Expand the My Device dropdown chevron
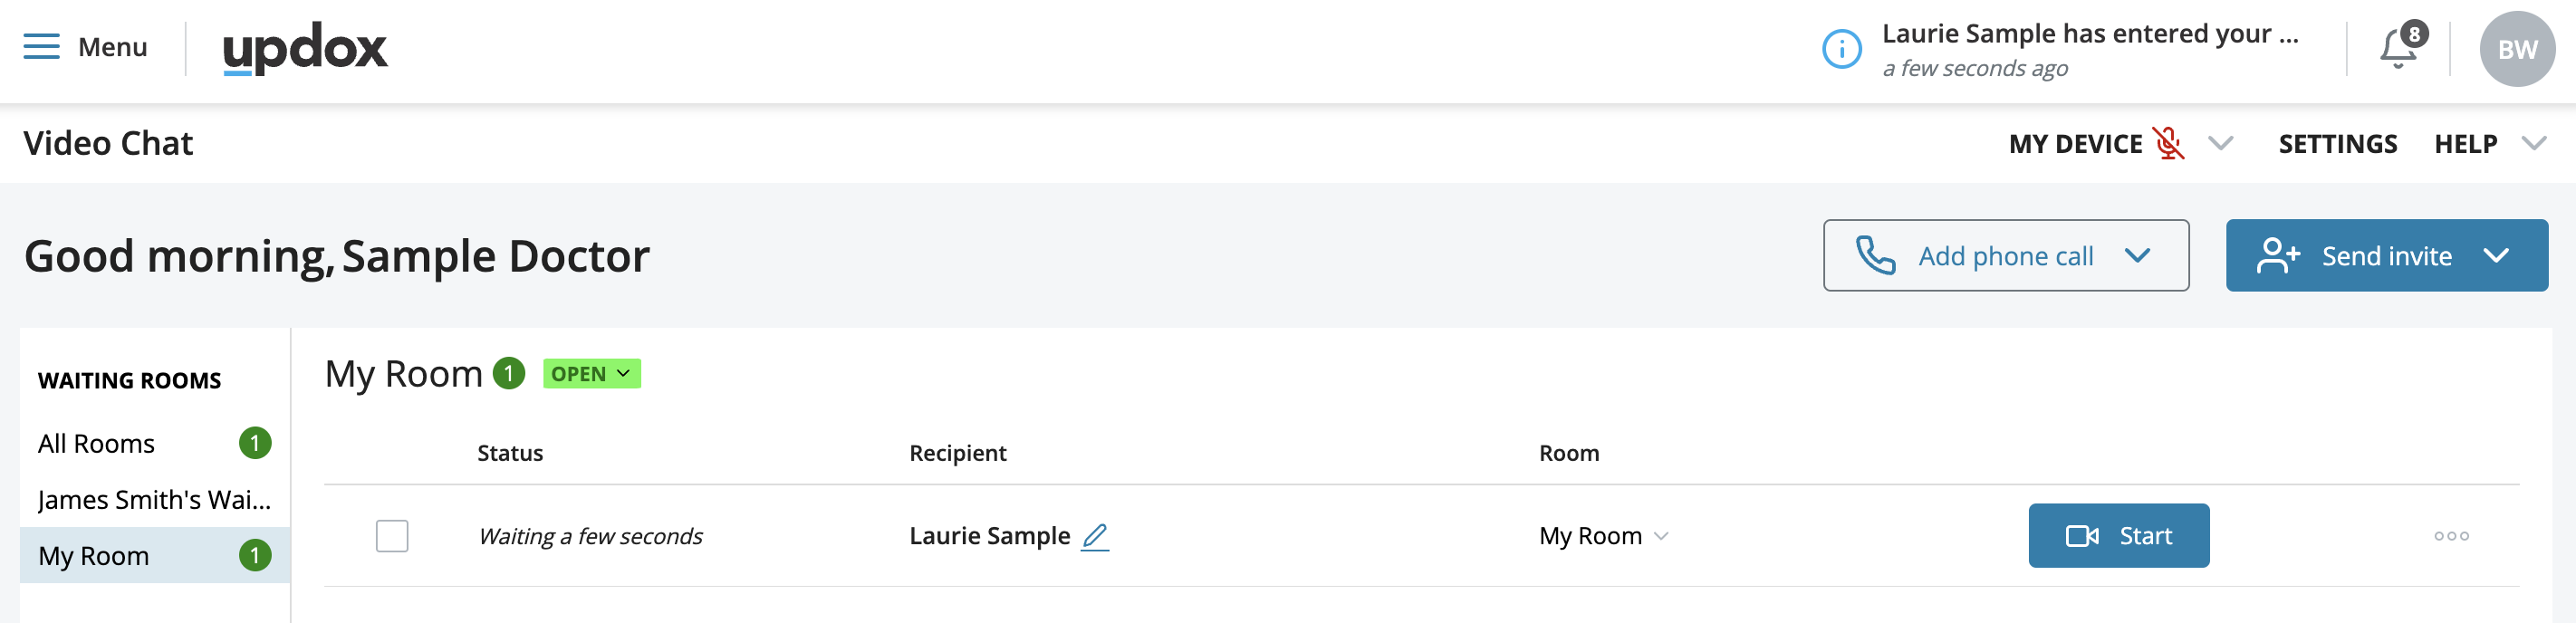 (x=2220, y=144)
